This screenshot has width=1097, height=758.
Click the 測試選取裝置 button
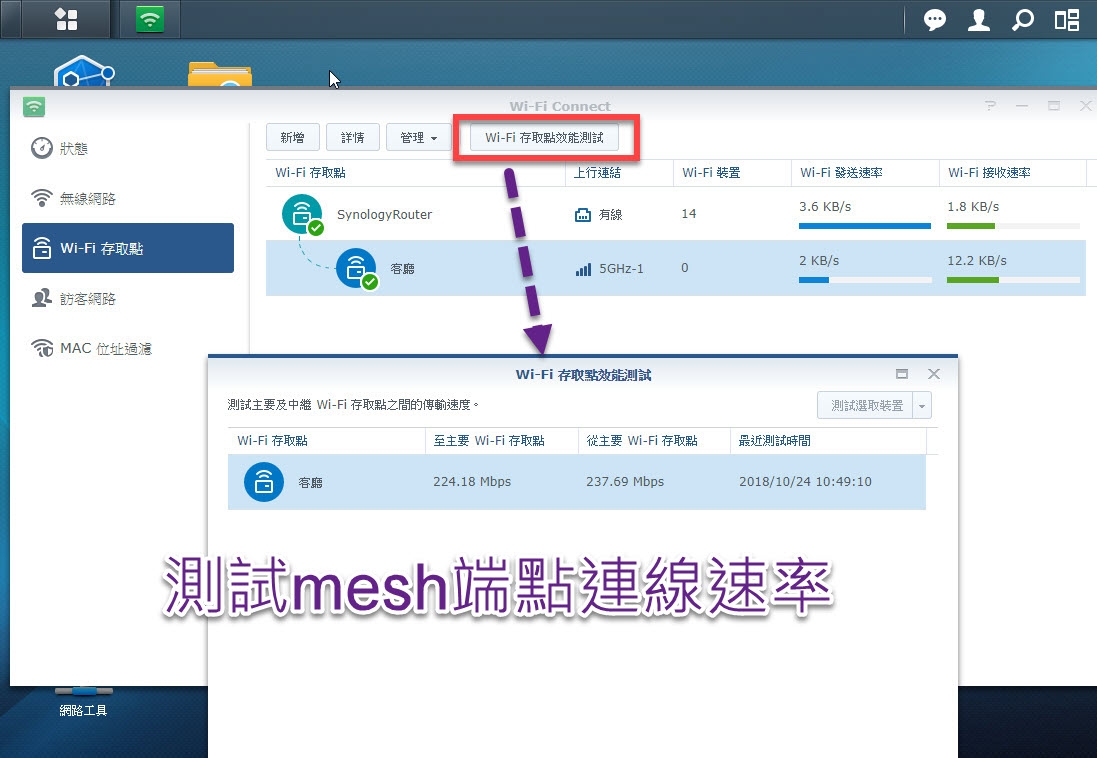[x=866, y=405]
